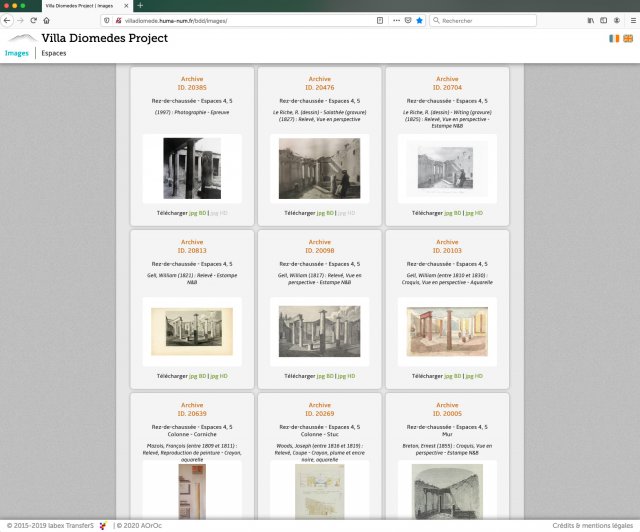Download jpg BD for archive 20476

325,213
